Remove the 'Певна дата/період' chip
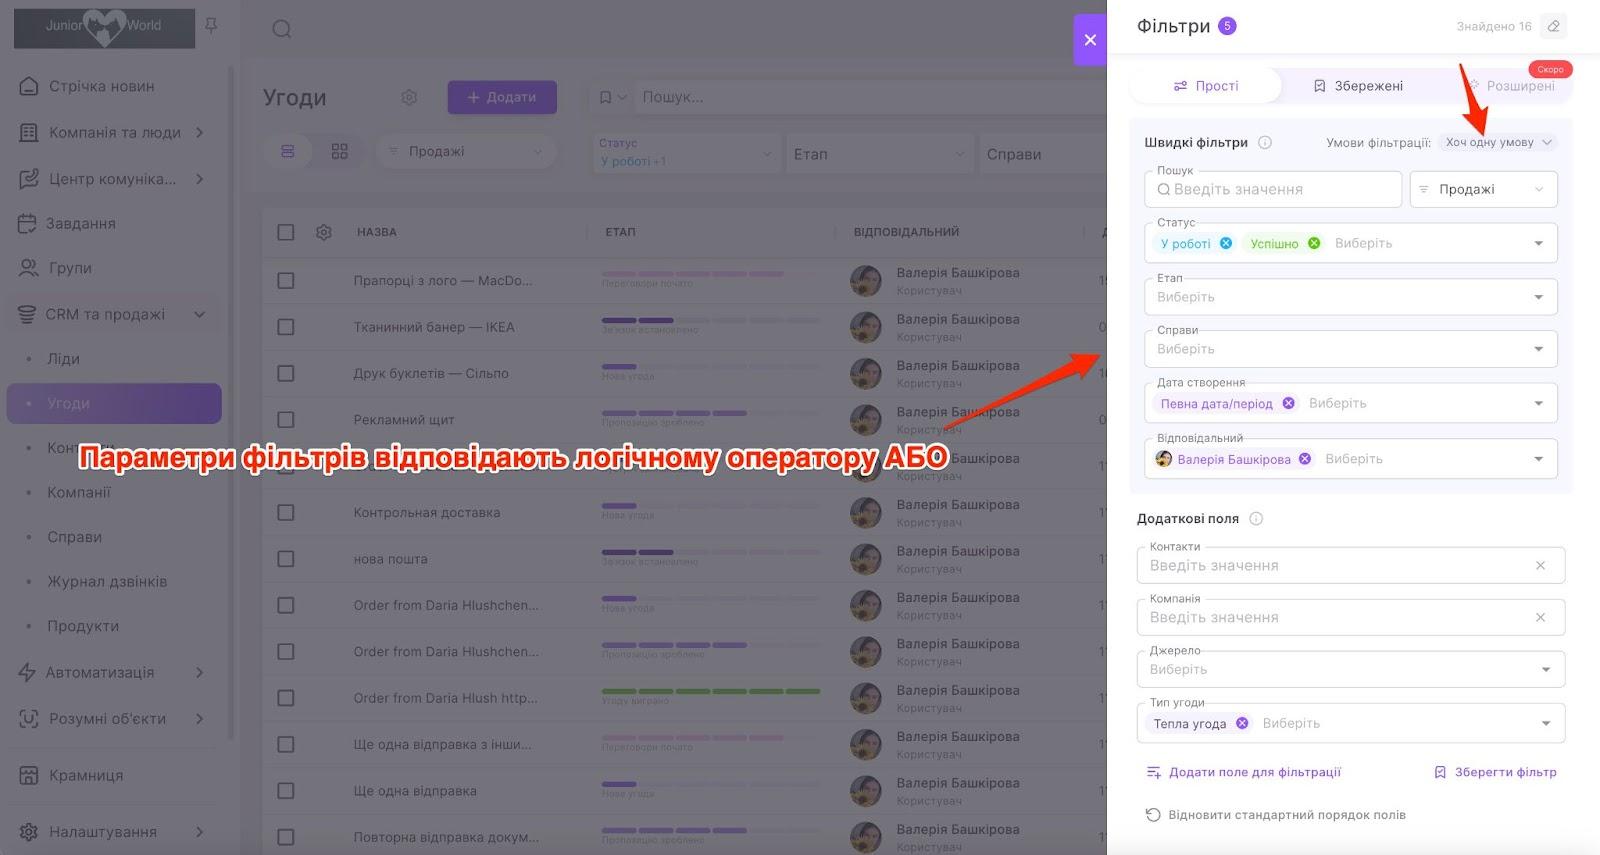This screenshot has height=855, width=1600. coord(1288,403)
